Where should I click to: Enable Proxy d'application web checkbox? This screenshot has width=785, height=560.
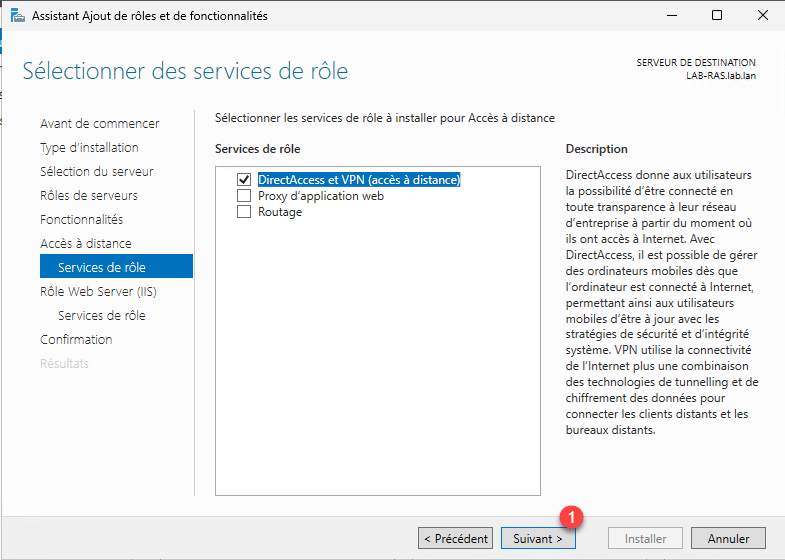click(243, 196)
